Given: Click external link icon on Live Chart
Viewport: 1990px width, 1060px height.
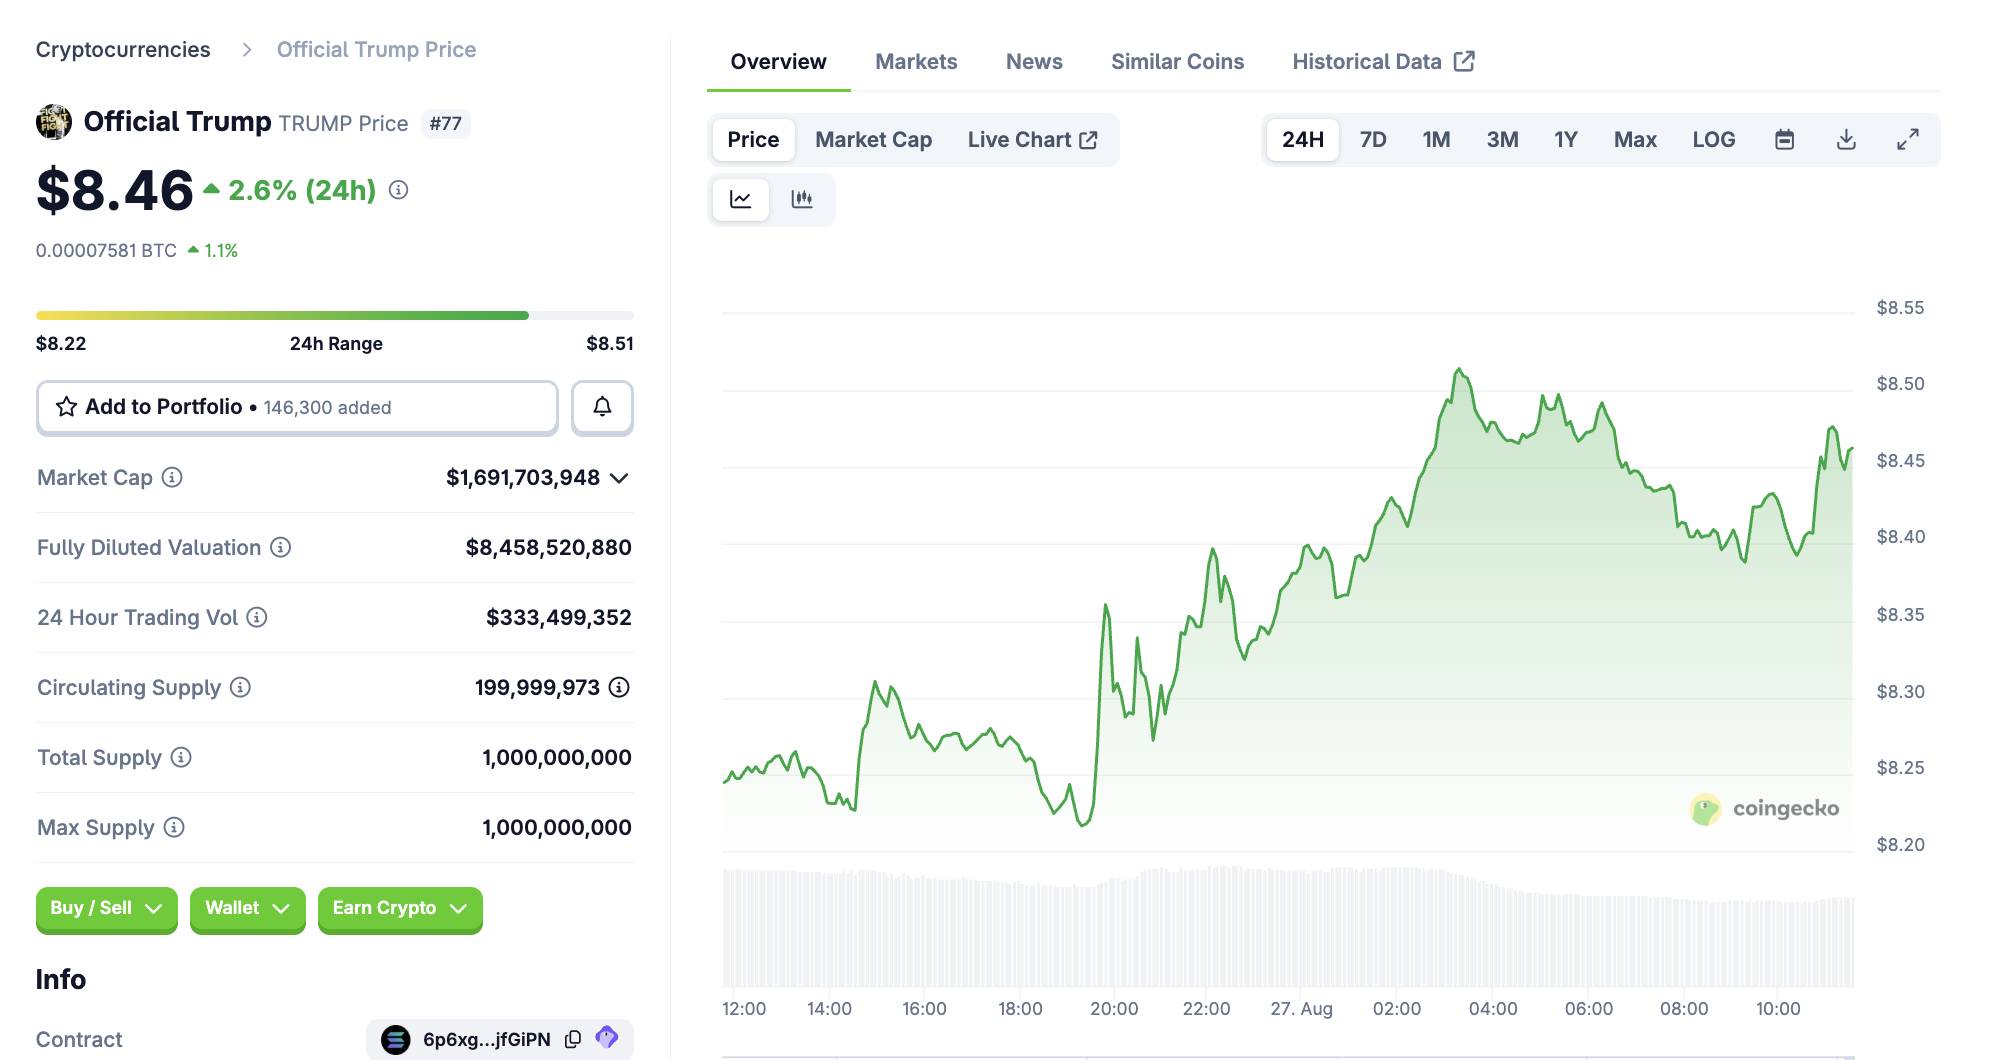Looking at the screenshot, I should [x=1088, y=140].
